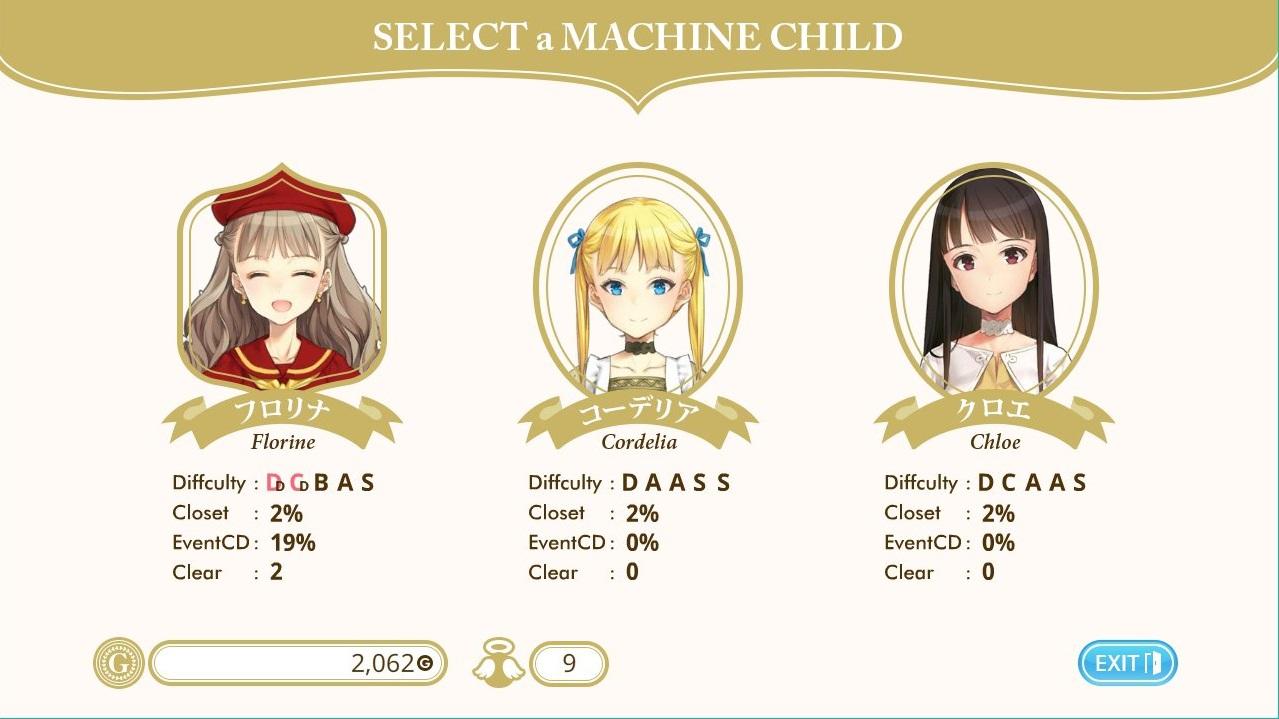1279x719 pixels.
Task: Click Florine's difficulty rating letters
Action: click(322, 483)
